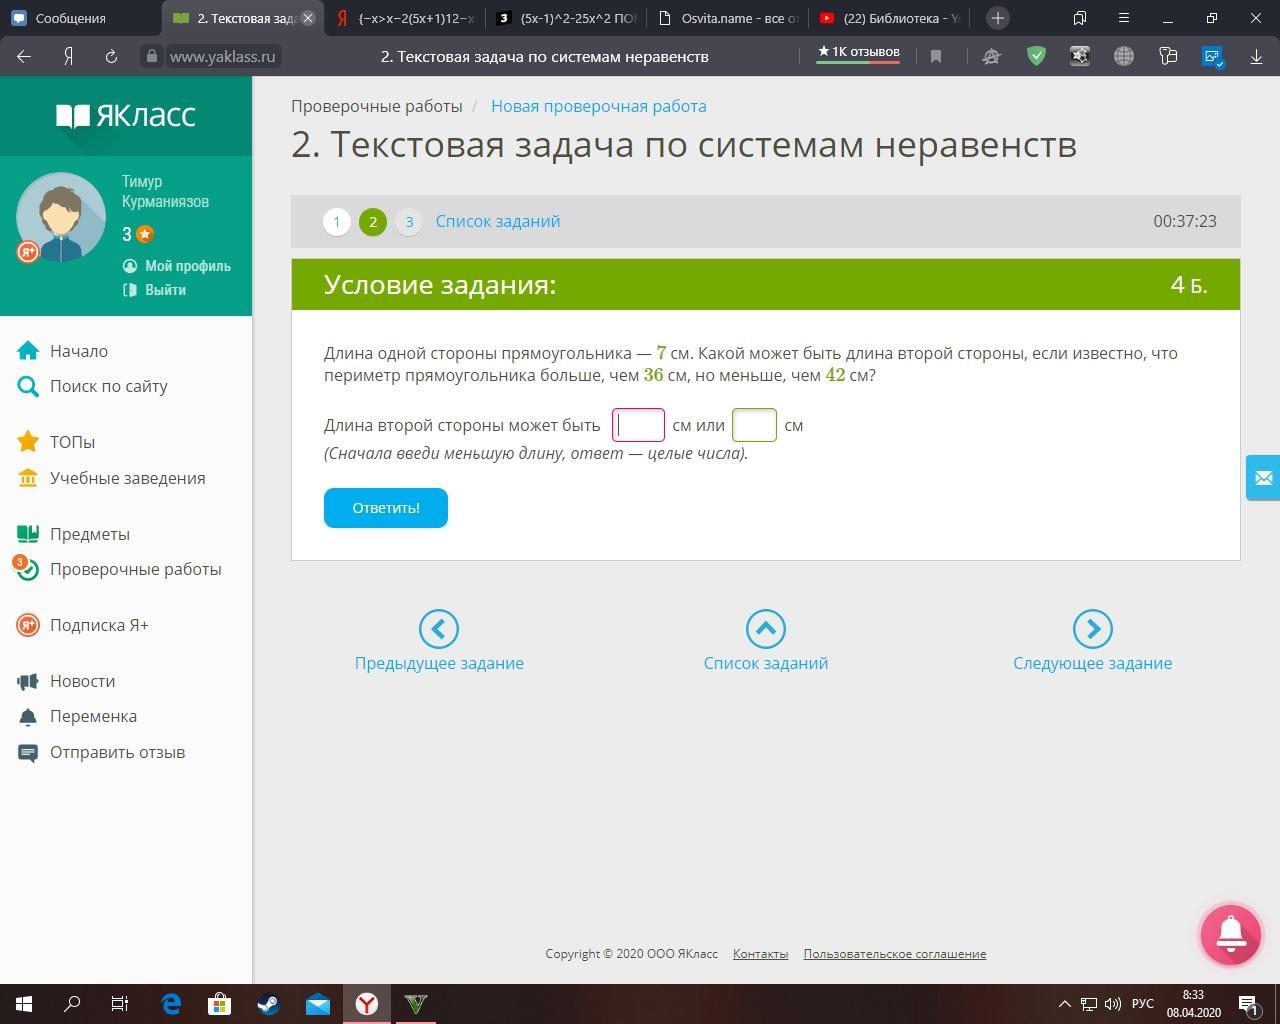This screenshot has width=1280, height=1024.
Task: Click Выйти to log out
Action: point(165,290)
